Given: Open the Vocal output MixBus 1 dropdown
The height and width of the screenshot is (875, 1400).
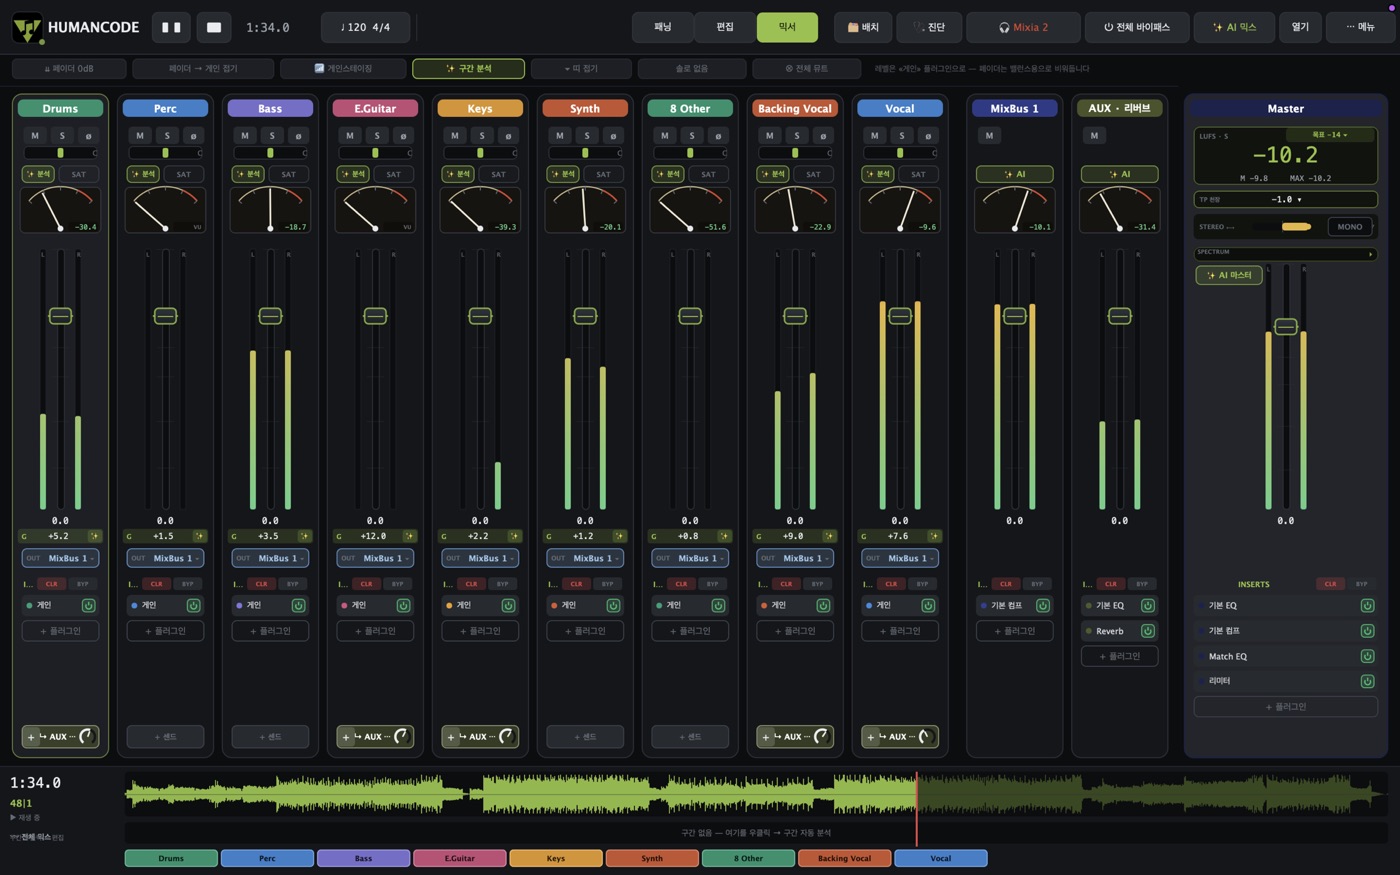Looking at the screenshot, I should (900, 558).
